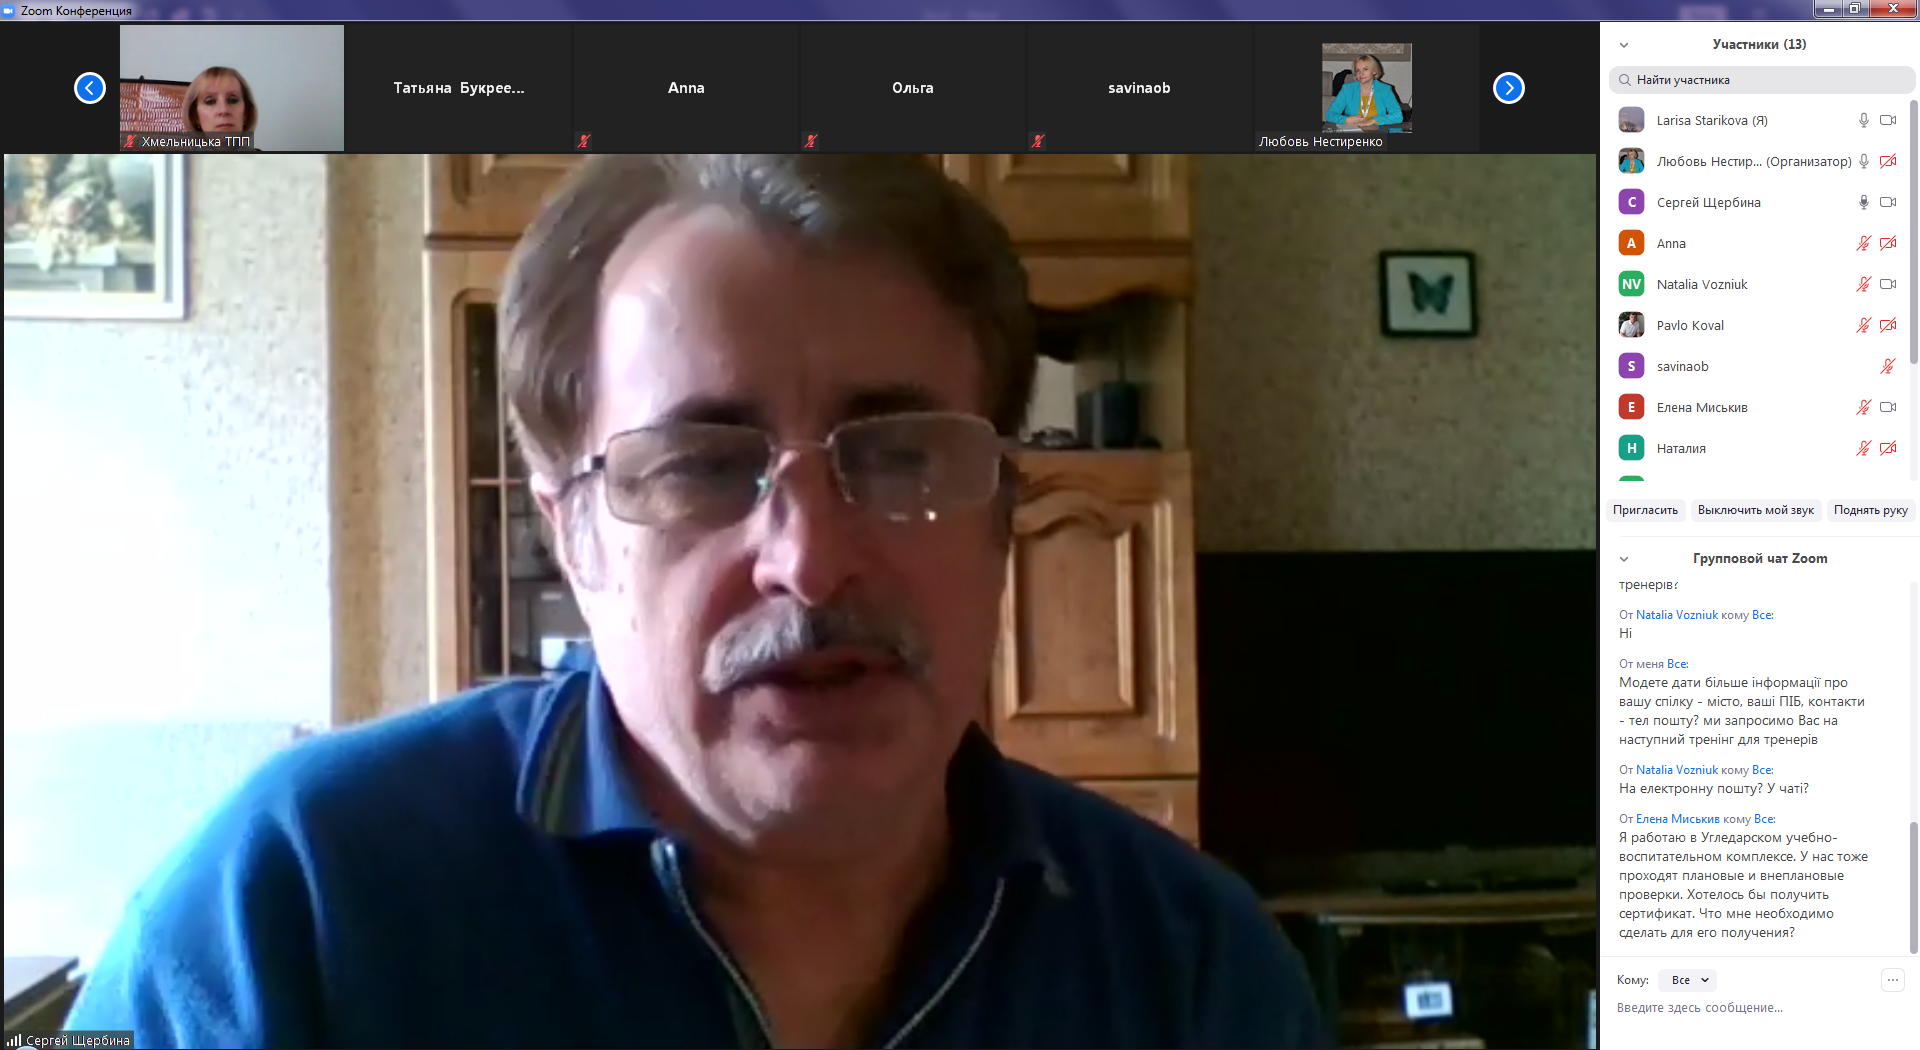
Task: Select the Ольга participant tile
Action: coord(913,88)
